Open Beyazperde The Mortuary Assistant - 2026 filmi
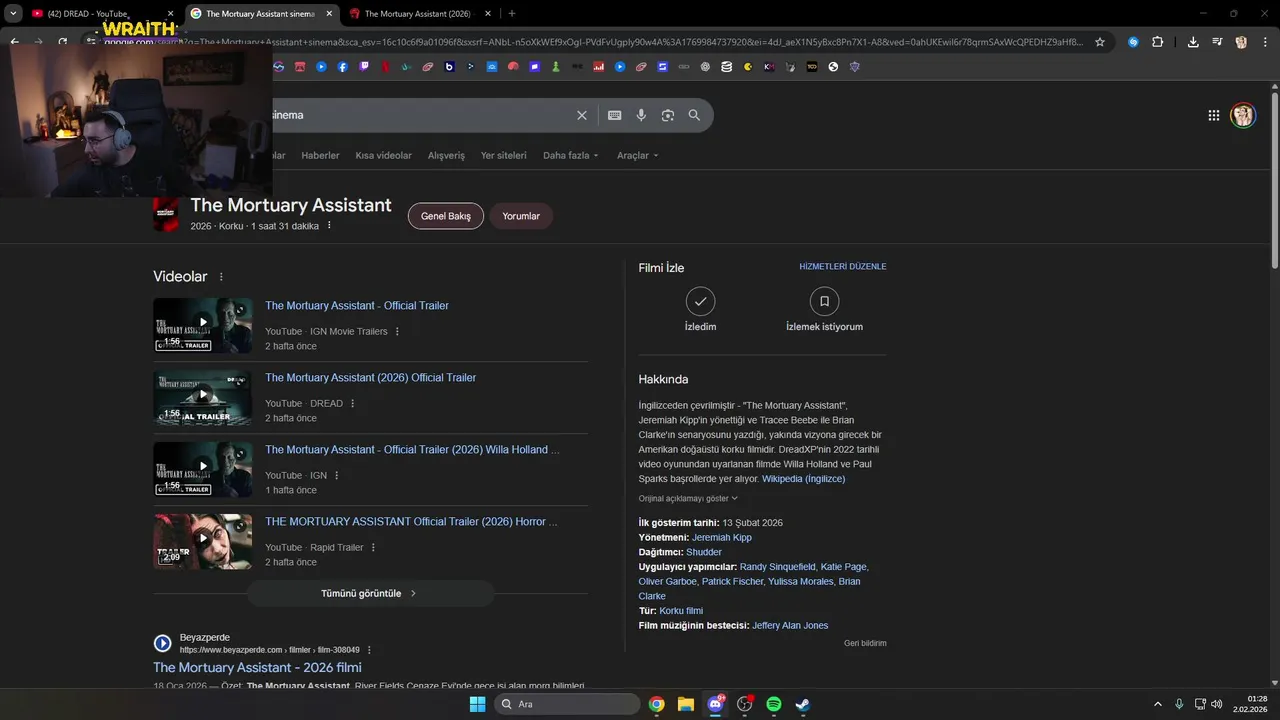 click(257, 667)
